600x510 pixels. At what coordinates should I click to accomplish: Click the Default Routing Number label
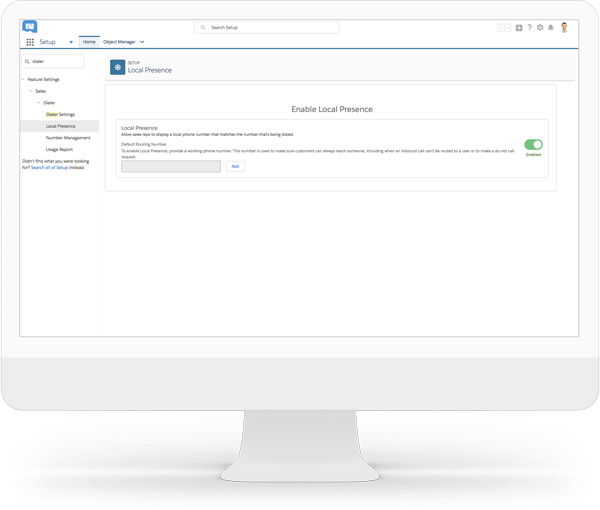tap(144, 144)
